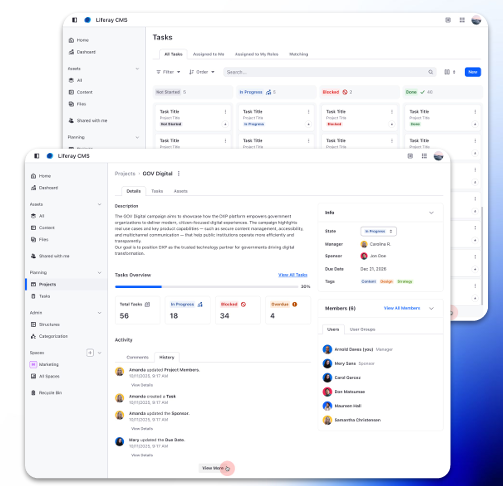Switch to the project Assets tab
The image size is (503, 486).
(x=181, y=191)
